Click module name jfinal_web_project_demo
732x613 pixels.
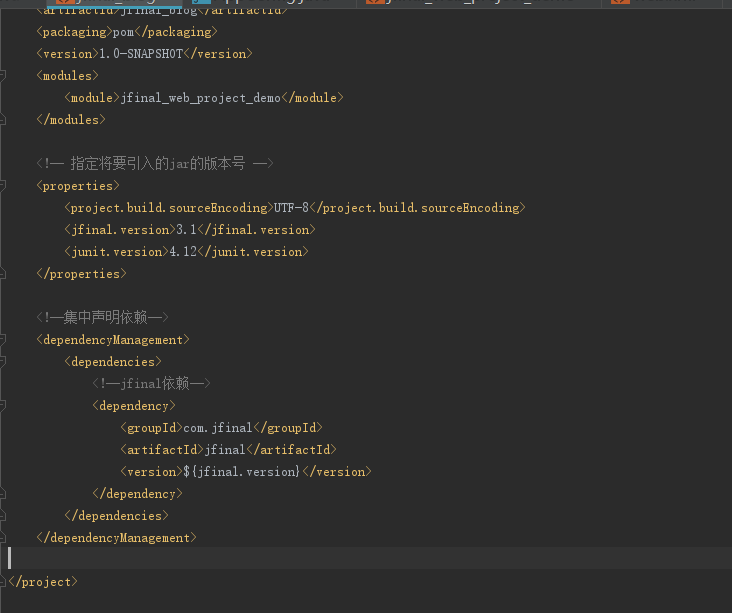tap(201, 98)
